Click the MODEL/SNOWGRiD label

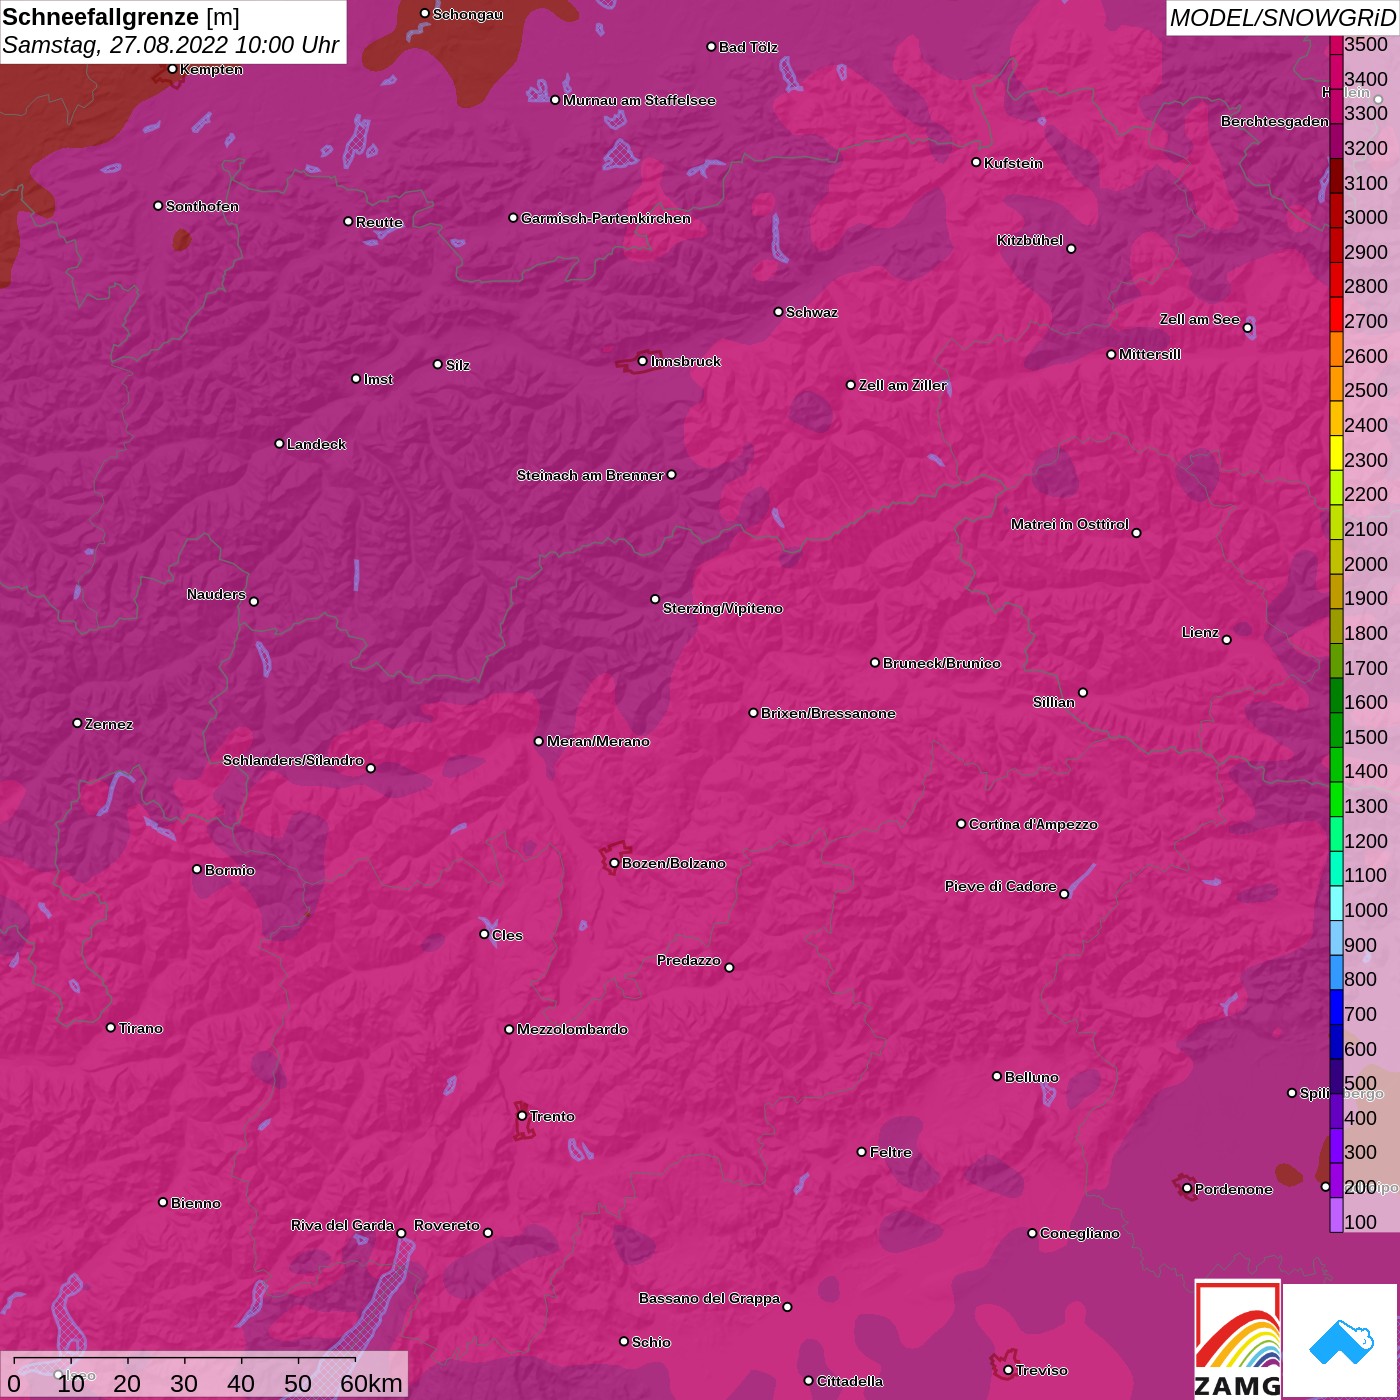point(1281,18)
